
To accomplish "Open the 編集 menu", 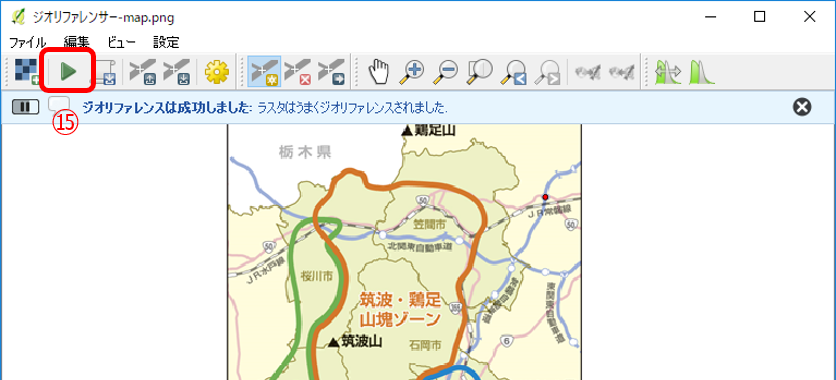I will click(77, 42).
